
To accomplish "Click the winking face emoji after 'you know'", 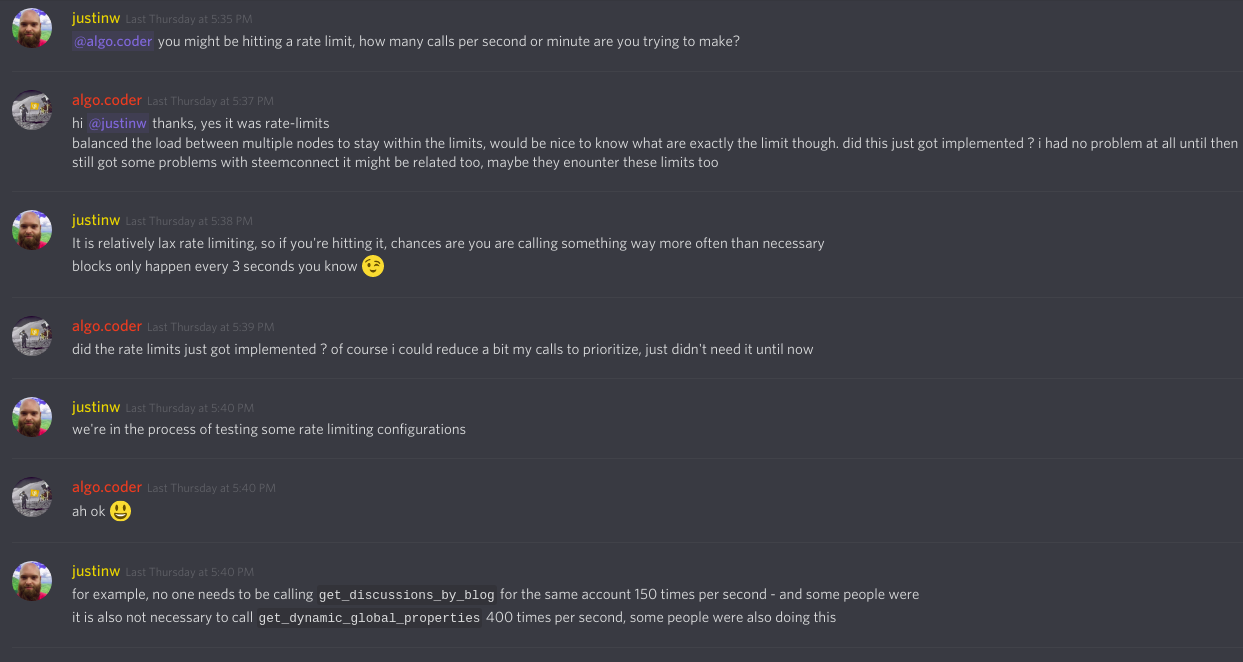I will tap(373, 267).
